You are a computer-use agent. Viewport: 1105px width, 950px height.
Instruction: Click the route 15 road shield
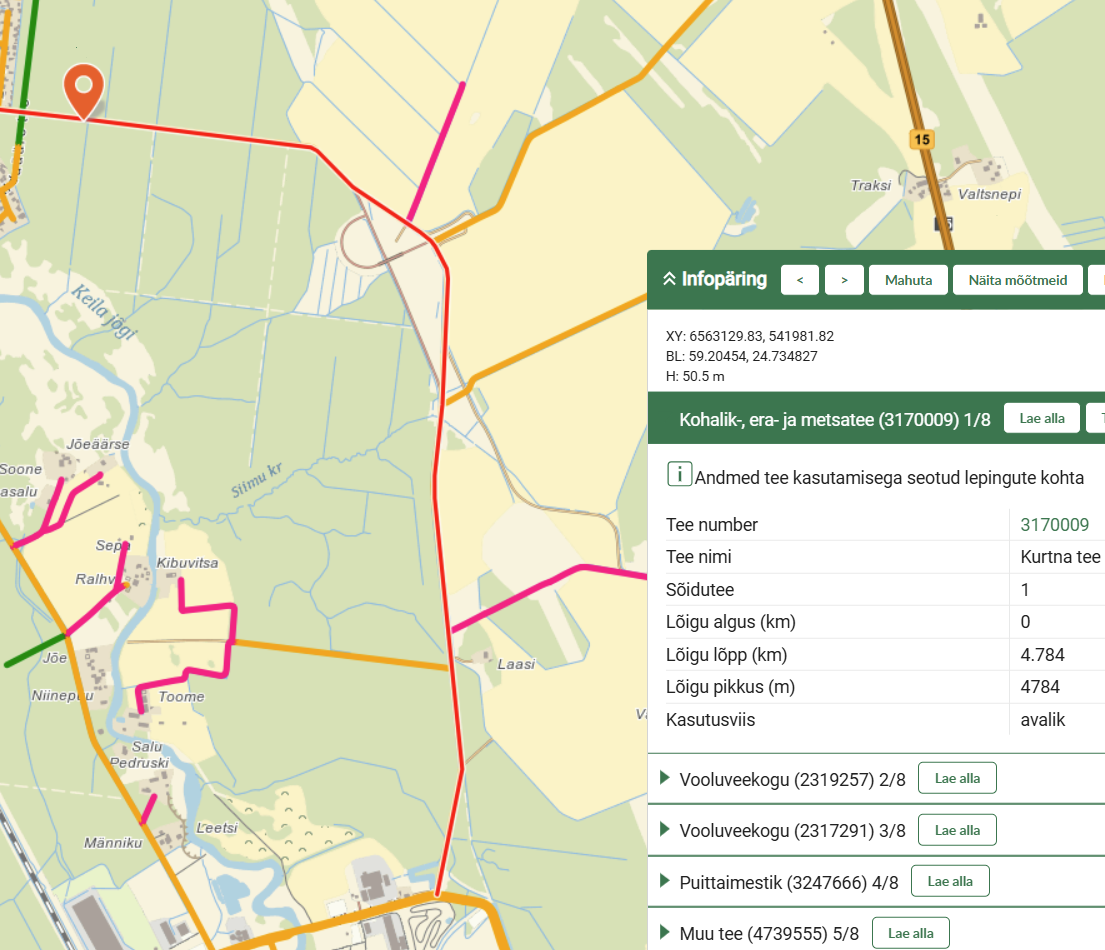[x=921, y=139]
